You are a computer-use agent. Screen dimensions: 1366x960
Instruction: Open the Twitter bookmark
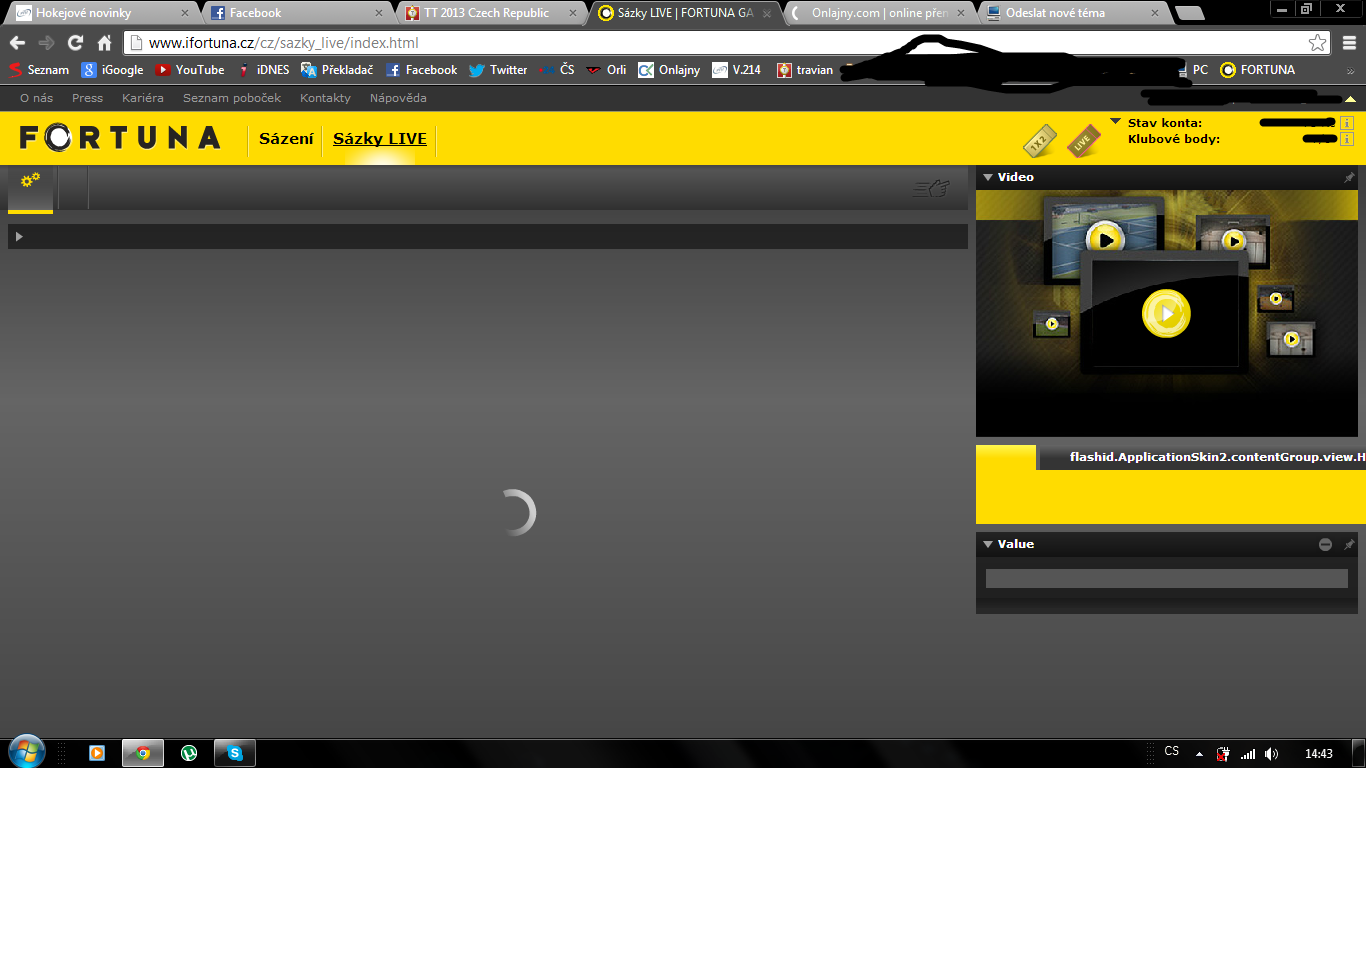click(498, 70)
